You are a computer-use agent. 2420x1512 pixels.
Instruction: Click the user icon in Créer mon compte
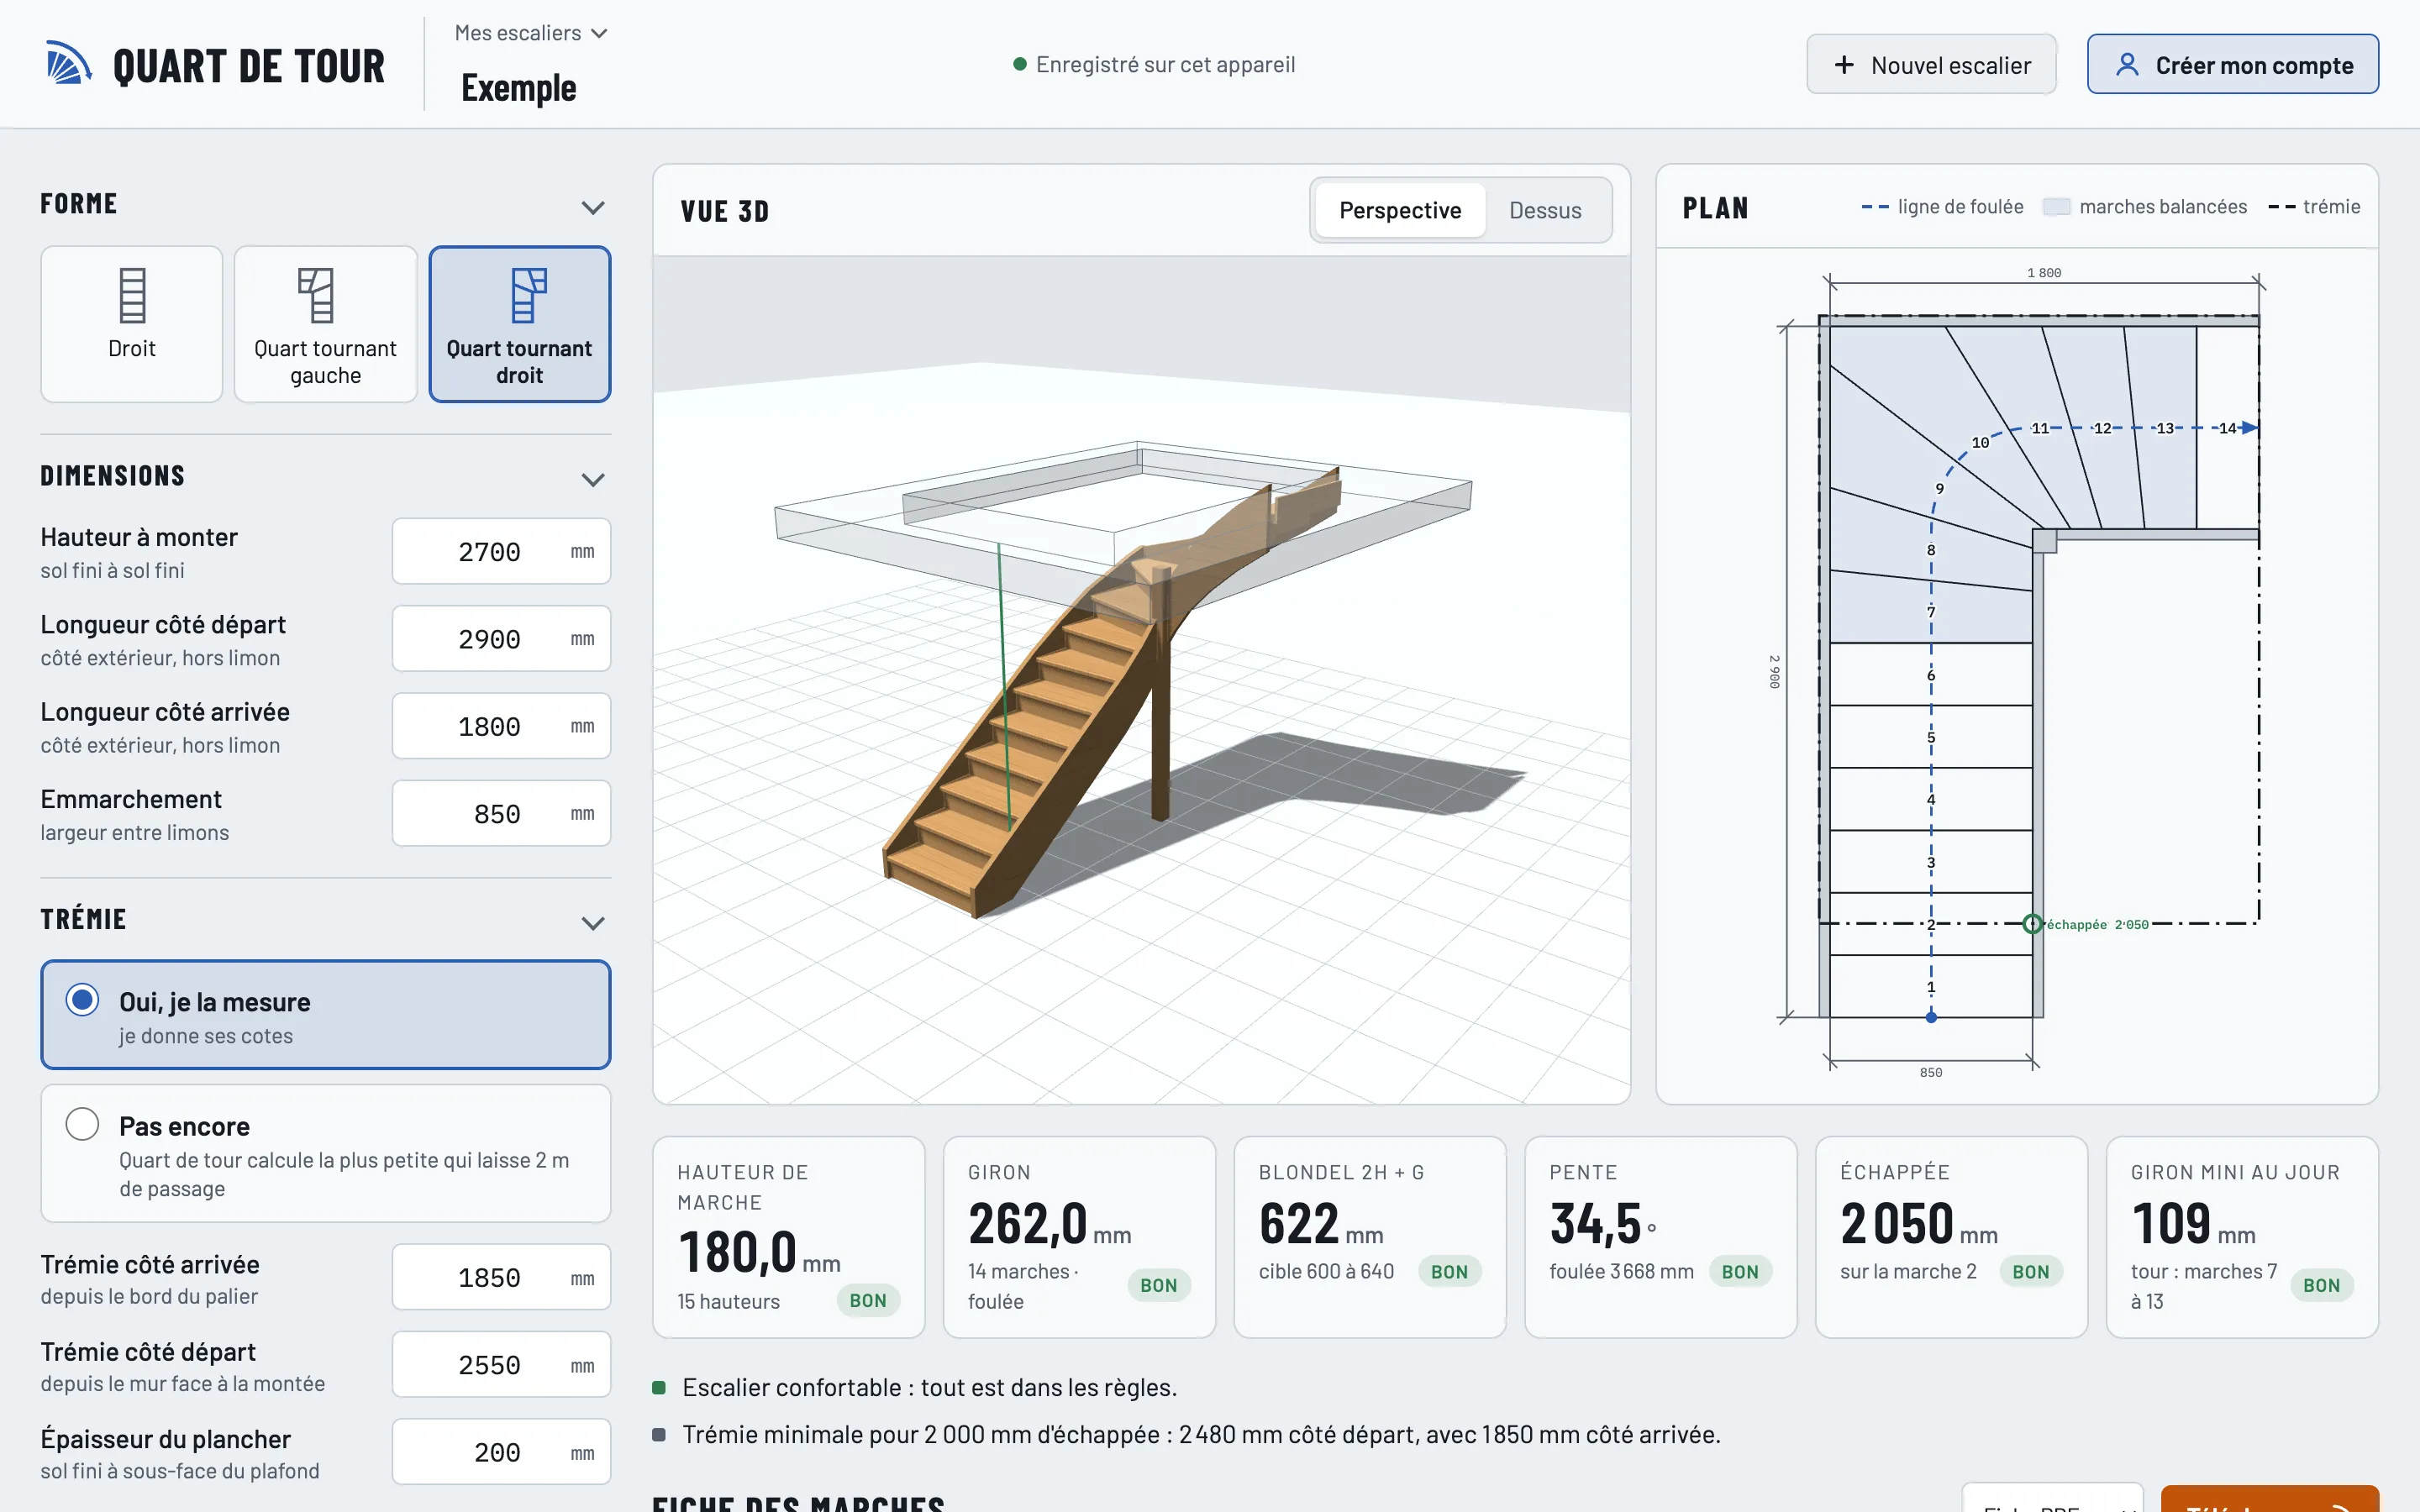coord(2127,65)
